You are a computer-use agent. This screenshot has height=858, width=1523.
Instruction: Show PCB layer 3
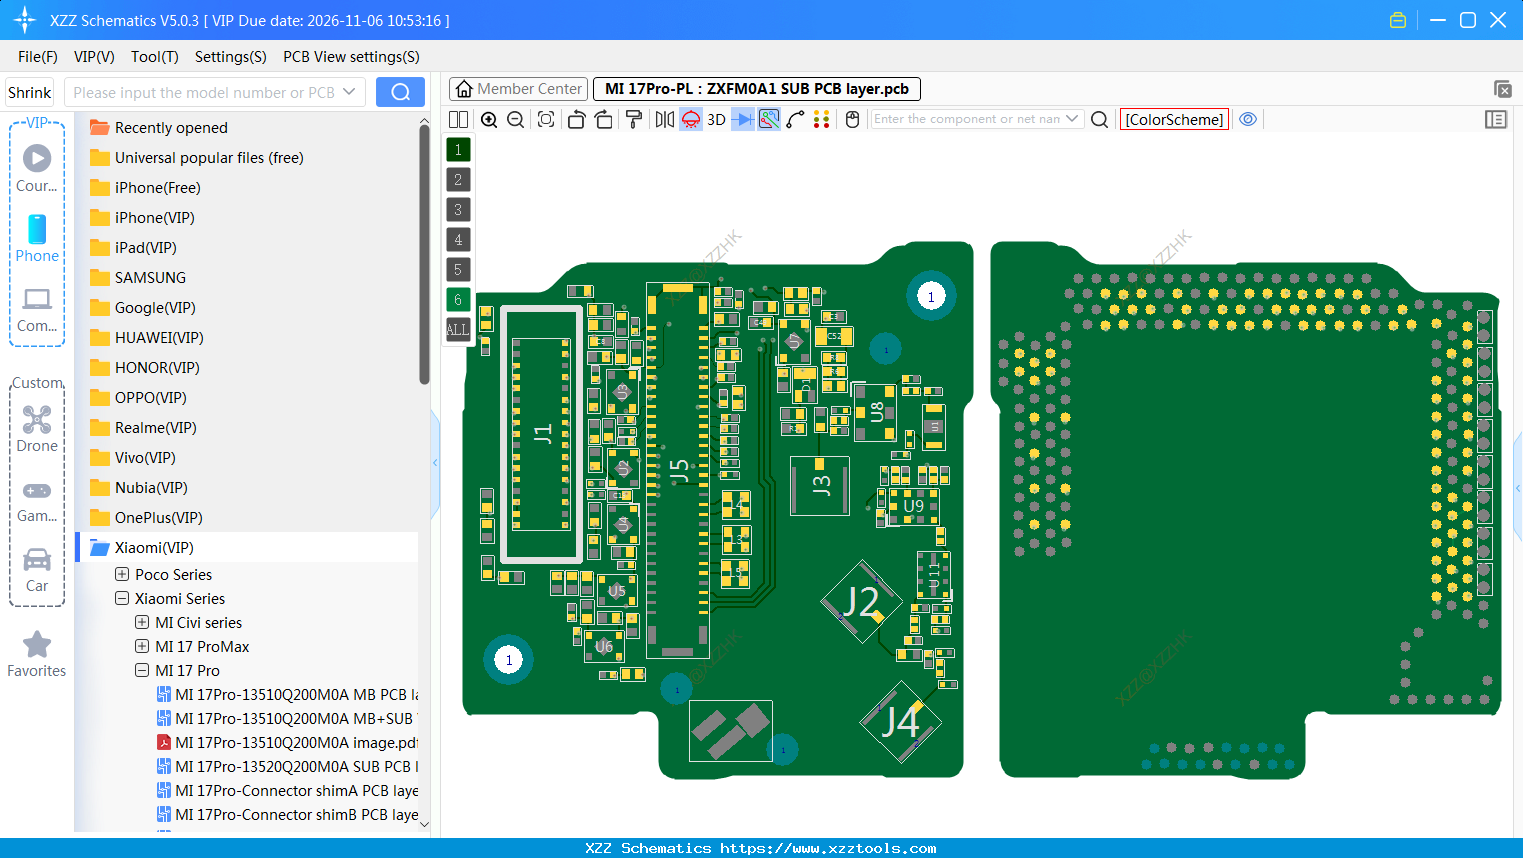458,210
